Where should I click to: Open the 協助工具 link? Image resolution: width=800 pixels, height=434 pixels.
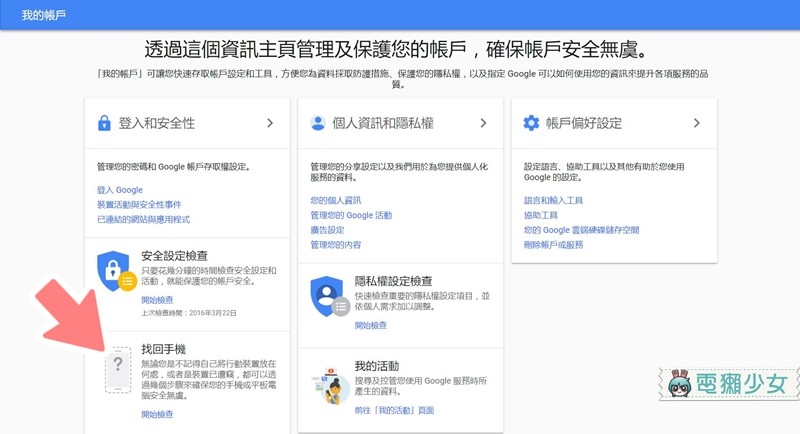[x=540, y=215]
